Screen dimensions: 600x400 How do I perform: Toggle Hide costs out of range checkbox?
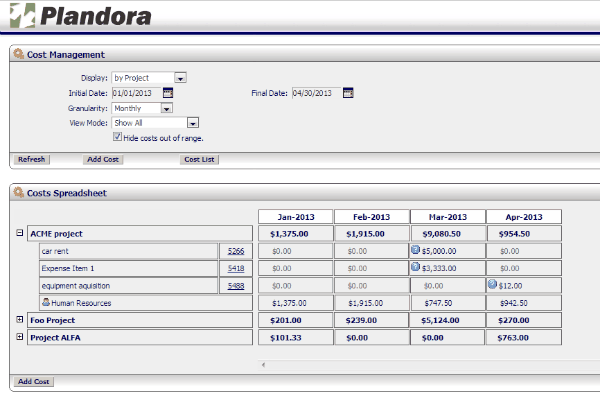click(x=117, y=137)
